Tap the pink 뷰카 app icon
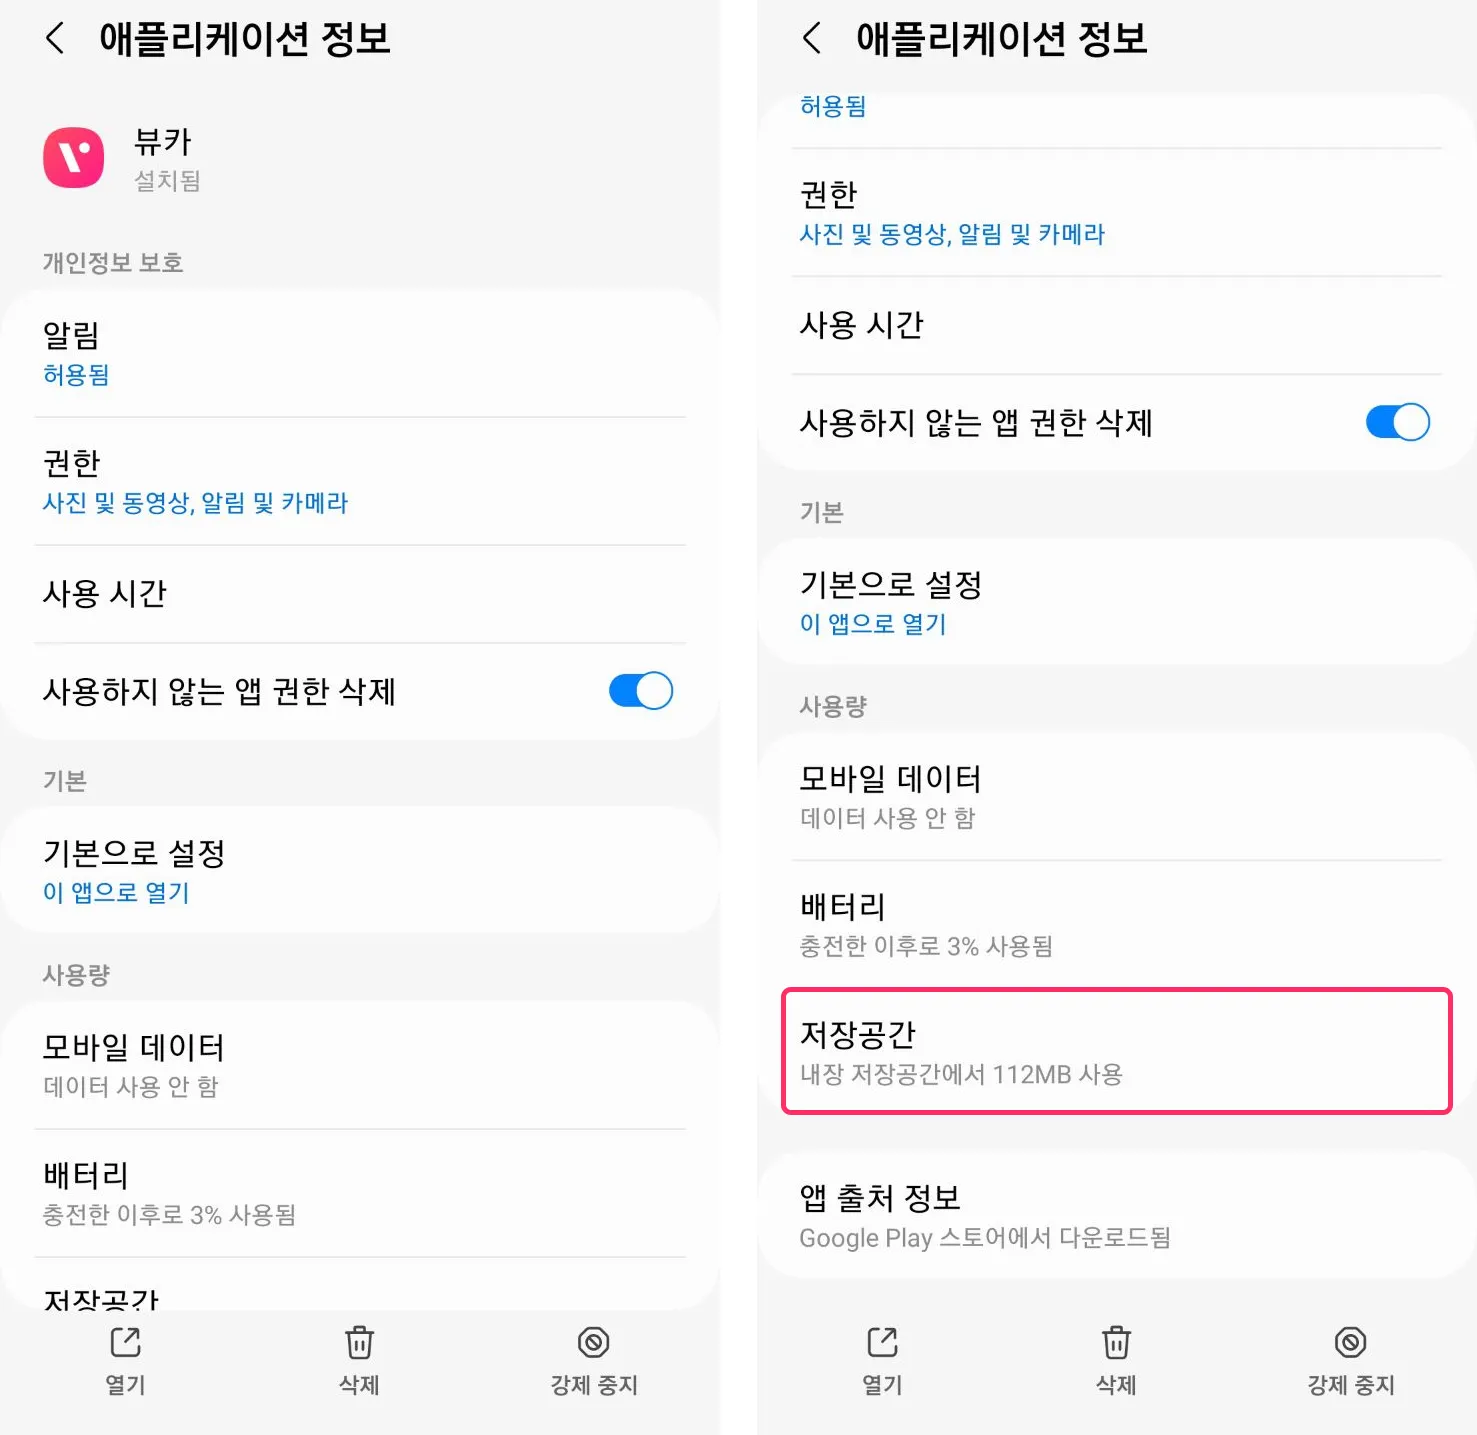 click(74, 158)
